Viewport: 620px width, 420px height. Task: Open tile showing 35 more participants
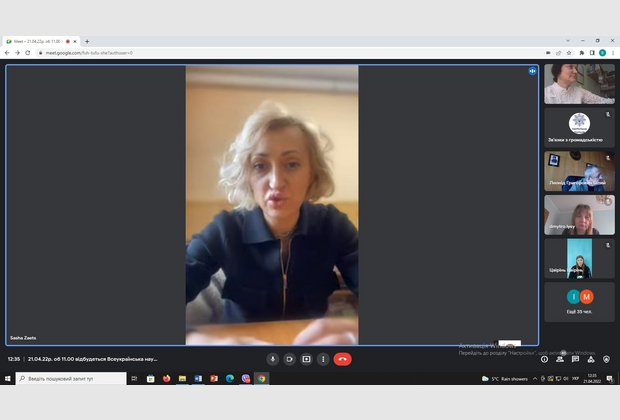coord(579,302)
